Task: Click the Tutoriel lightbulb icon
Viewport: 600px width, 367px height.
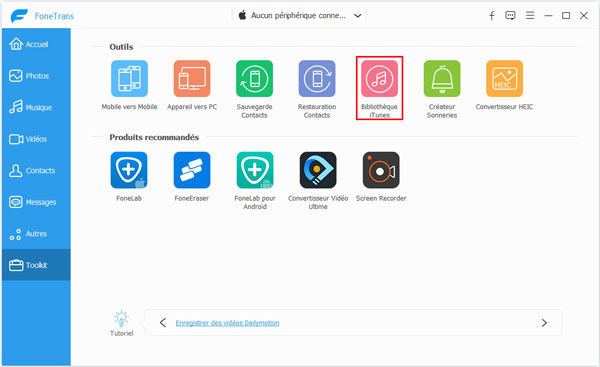Action: [121, 318]
